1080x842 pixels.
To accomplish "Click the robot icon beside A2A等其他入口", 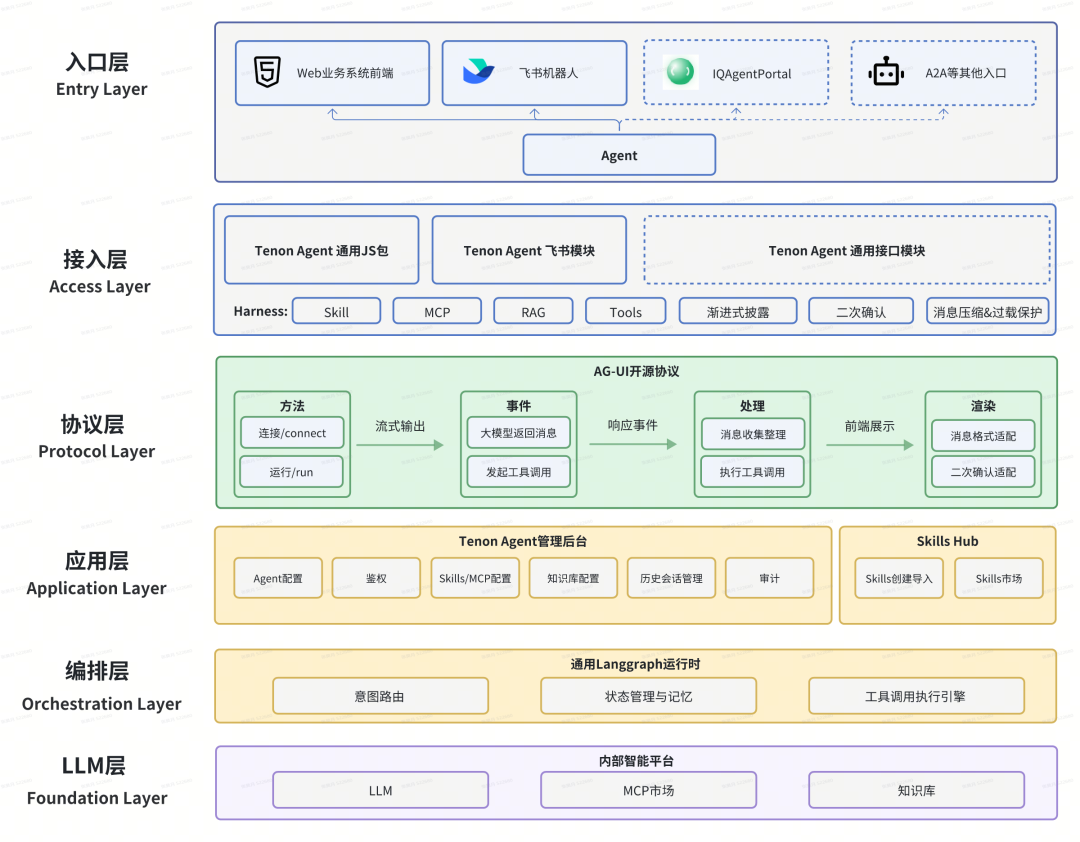I will pyautogui.click(x=886, y=71).
